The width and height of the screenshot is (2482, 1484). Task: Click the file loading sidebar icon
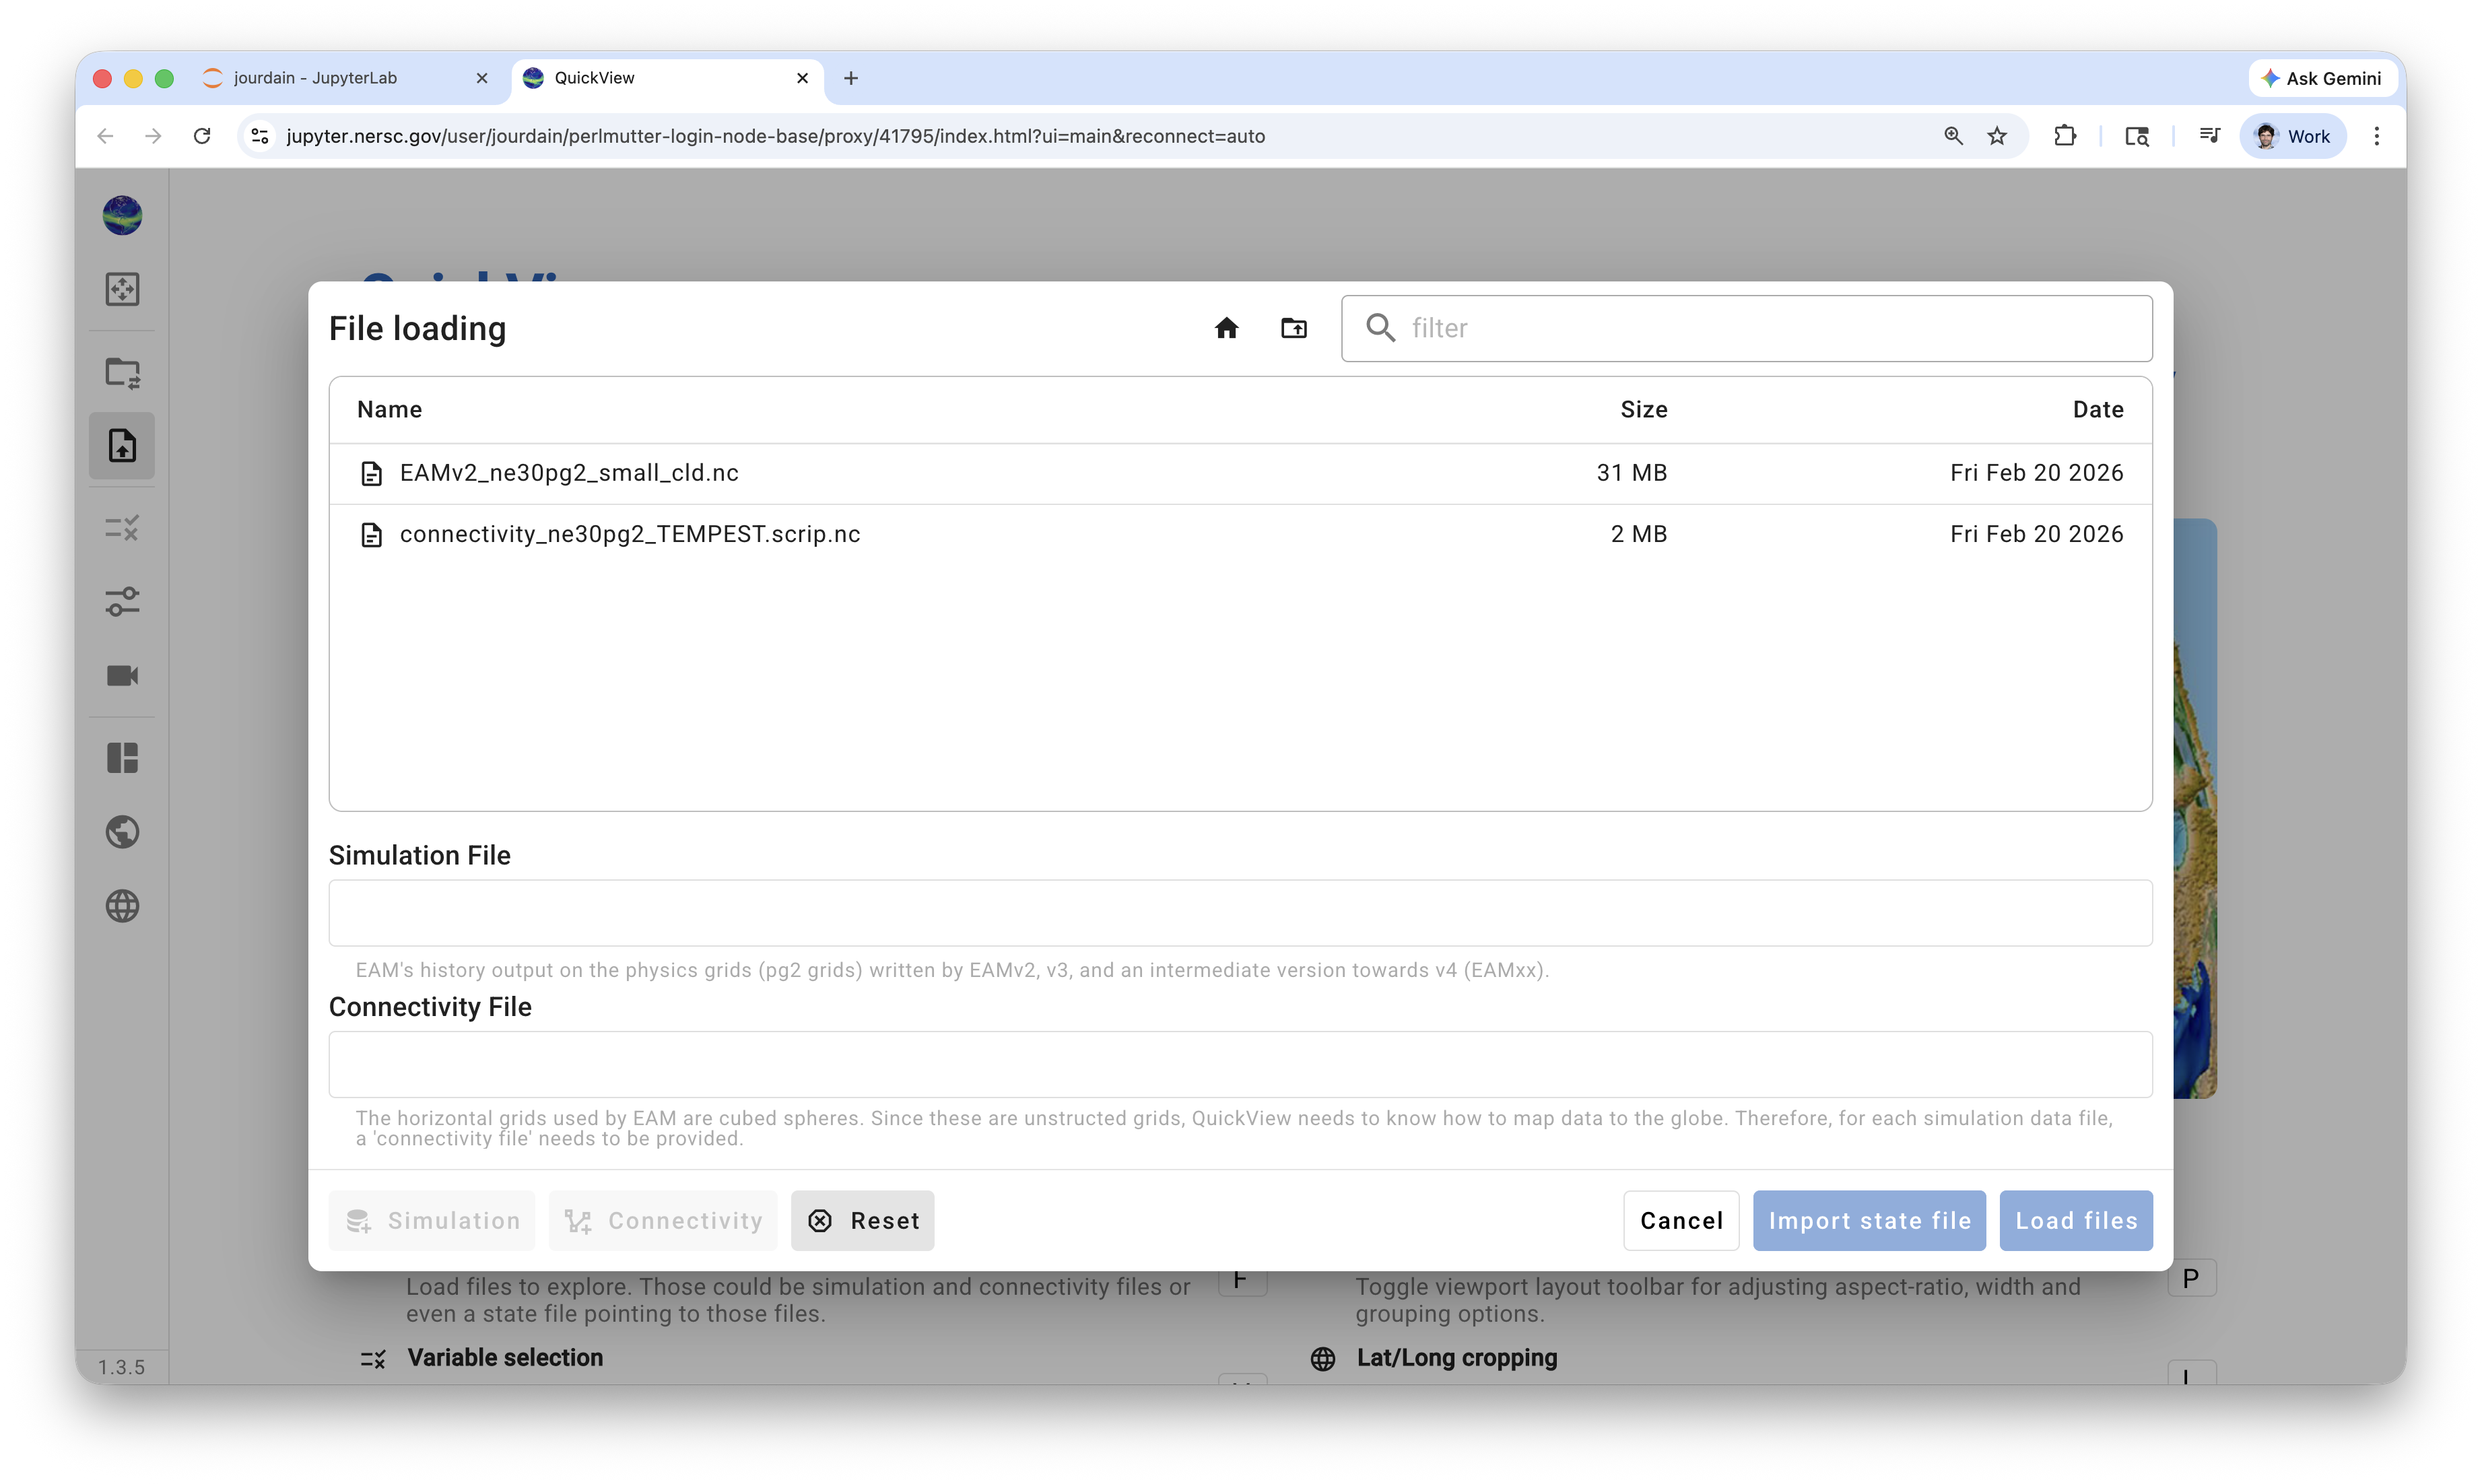[122, 446]
